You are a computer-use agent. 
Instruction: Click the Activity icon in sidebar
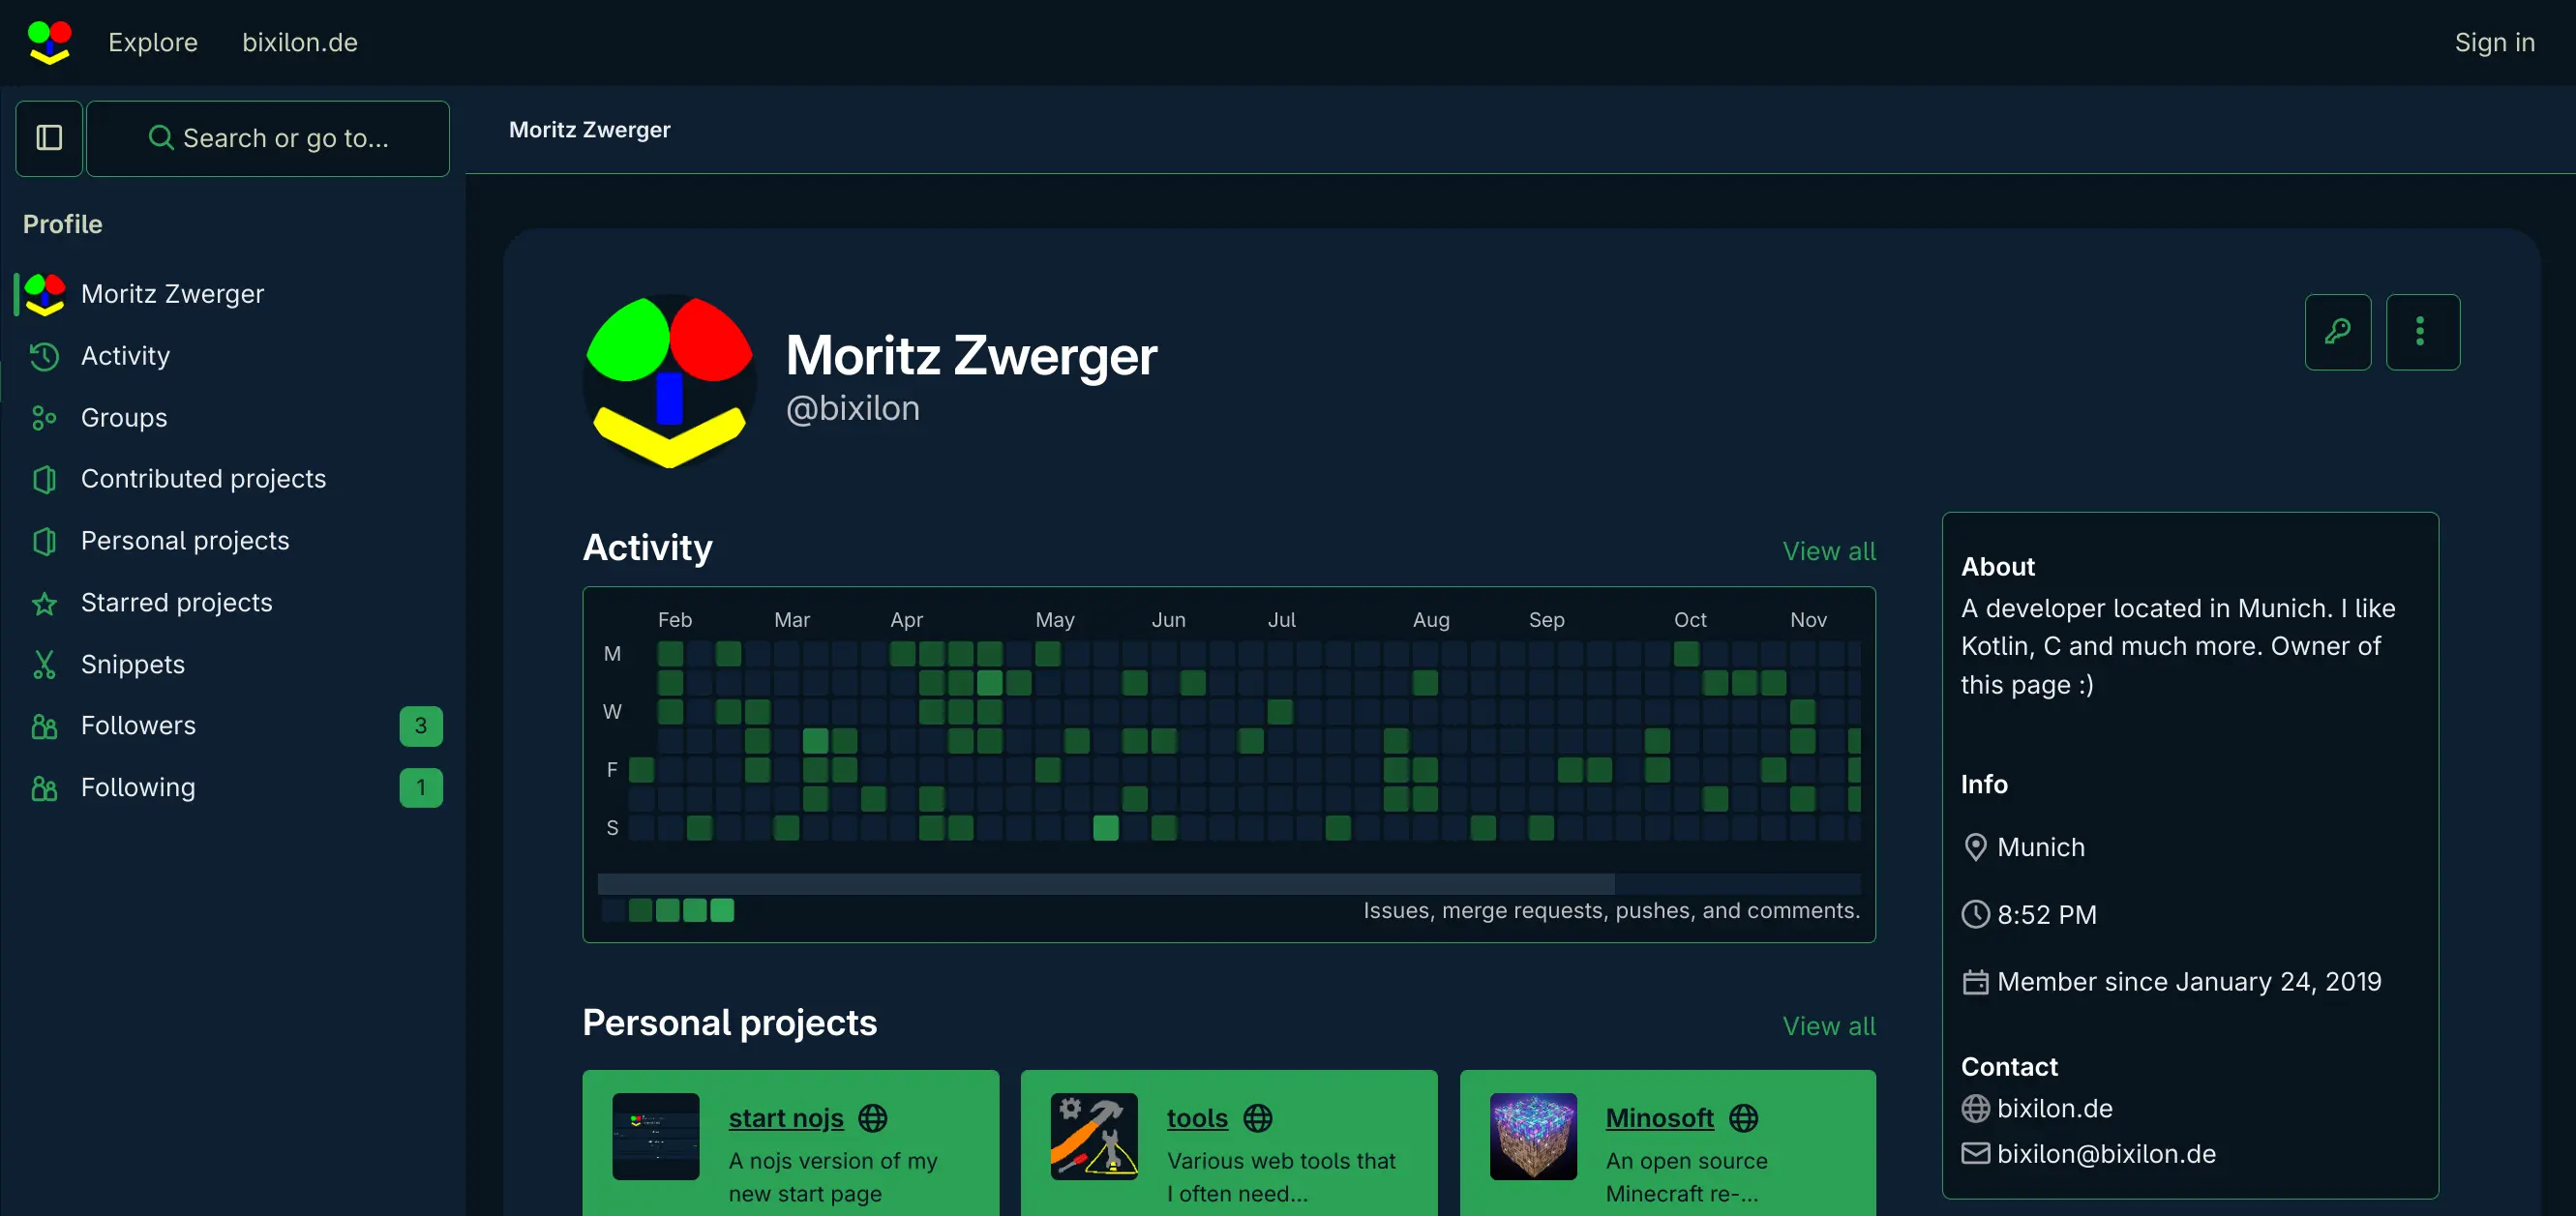click(x=46, y=355)
